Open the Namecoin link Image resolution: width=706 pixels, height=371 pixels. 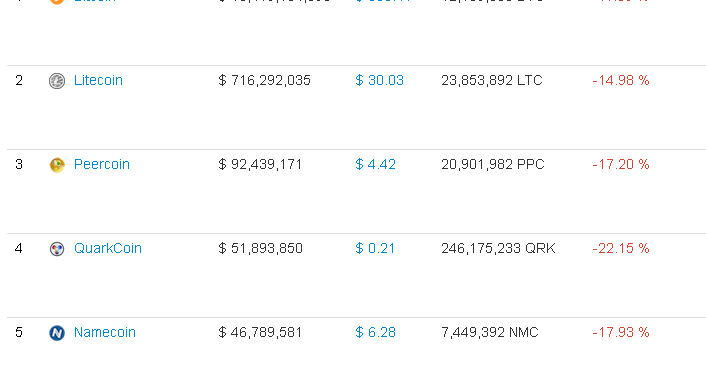coord(104,332)
